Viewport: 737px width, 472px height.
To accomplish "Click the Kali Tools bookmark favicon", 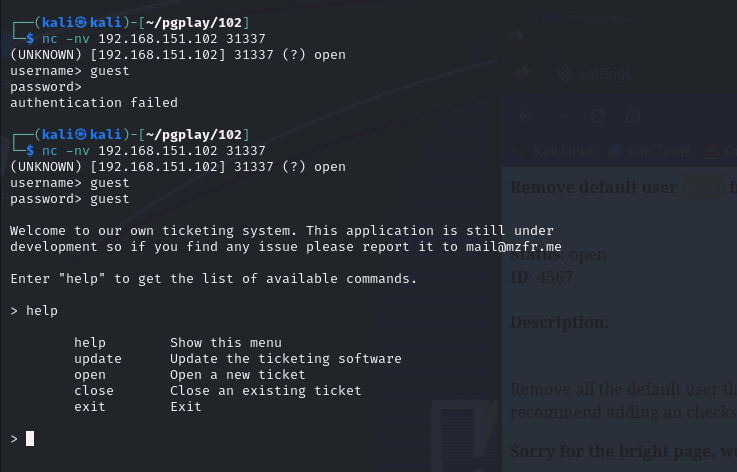I will (616, 151).
